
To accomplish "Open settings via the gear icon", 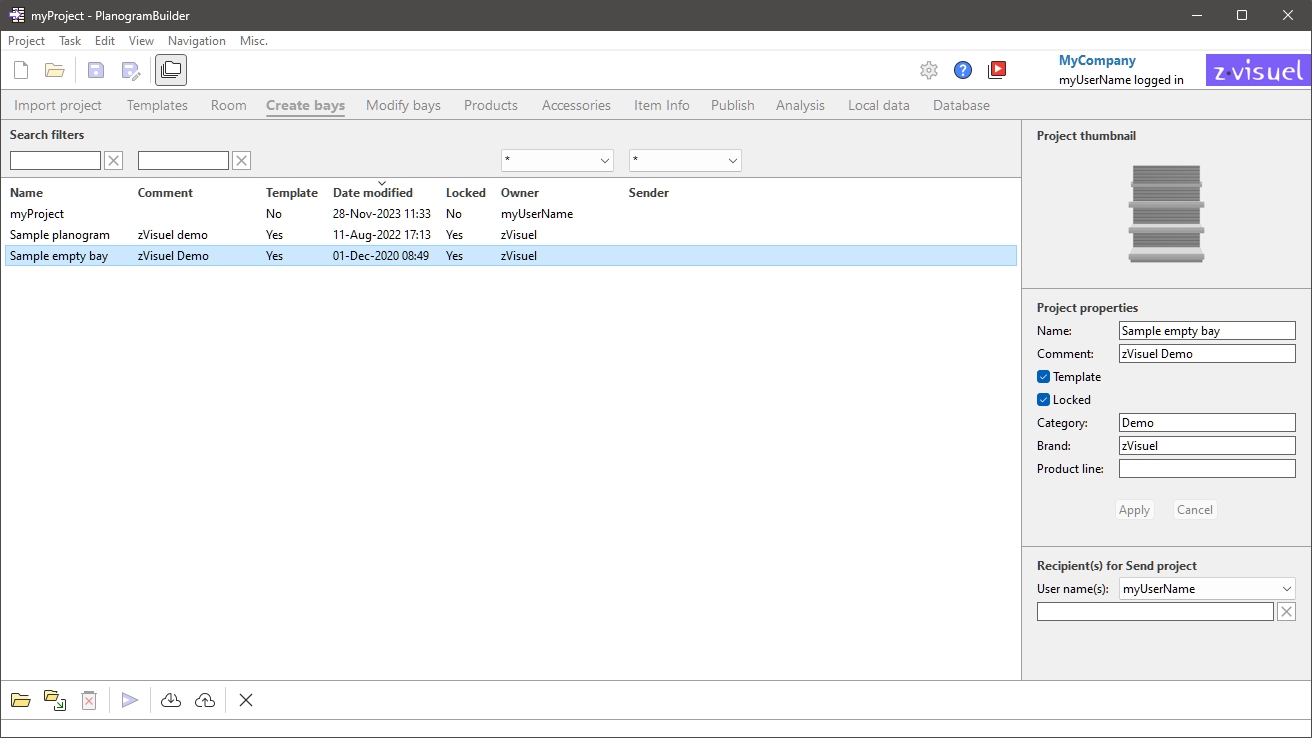I will pyautogui.click(x=929, y=70).
